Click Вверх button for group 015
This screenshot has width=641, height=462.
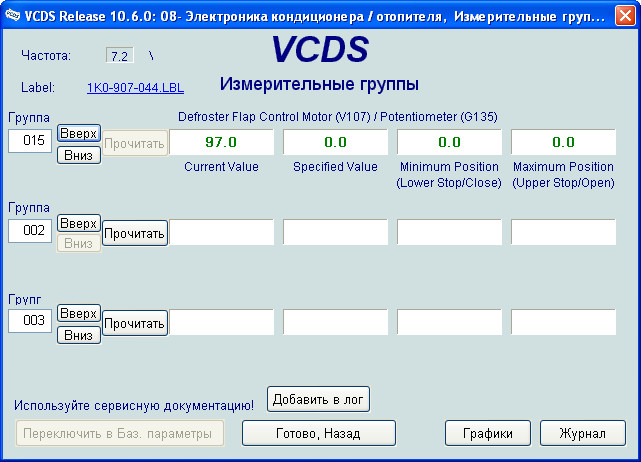79,134
